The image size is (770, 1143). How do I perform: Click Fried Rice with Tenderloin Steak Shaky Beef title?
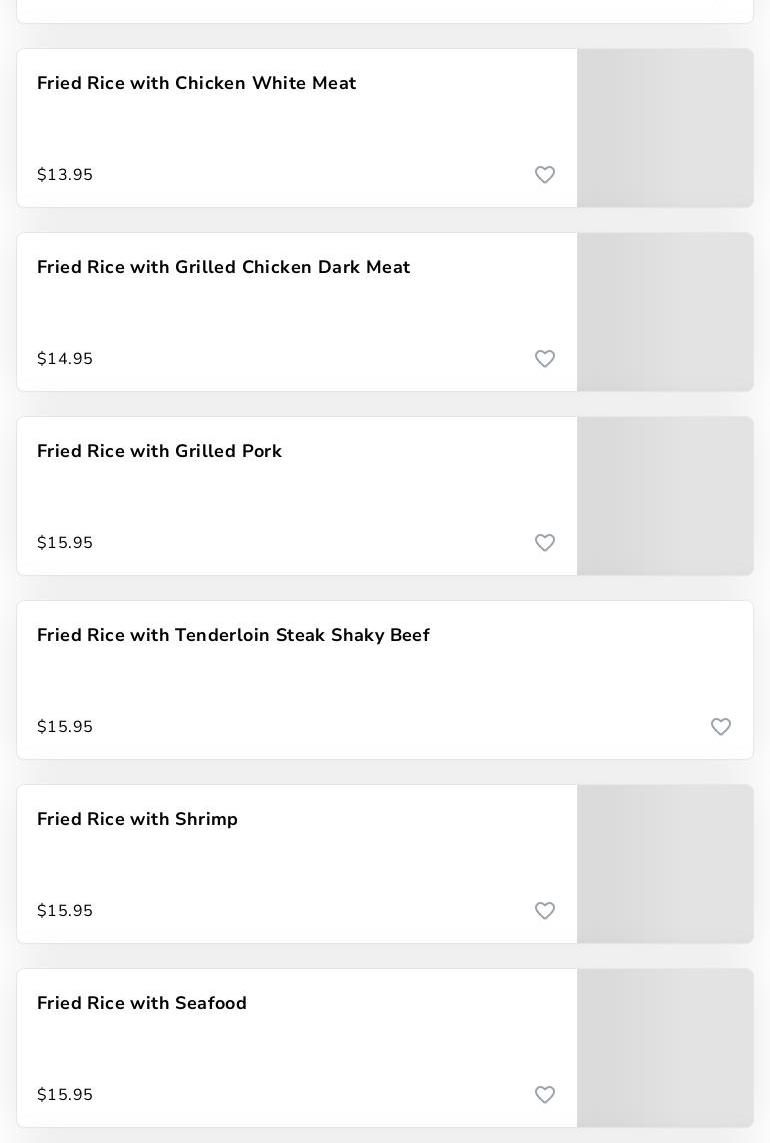(233, 635)
